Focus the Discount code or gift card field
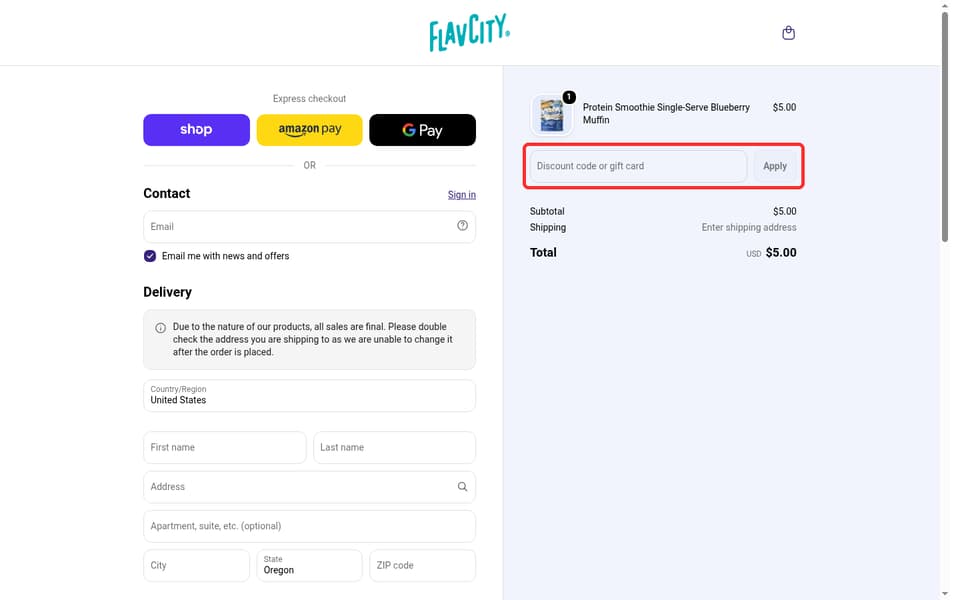This screenshot has height=600, width=960. point(638,166)
